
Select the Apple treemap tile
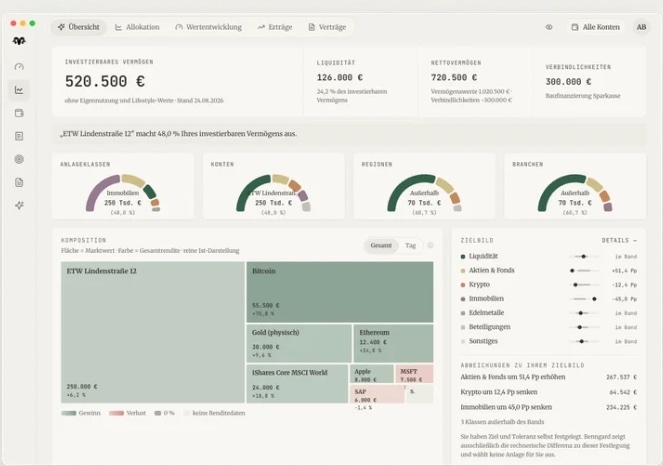pos(372,374)
